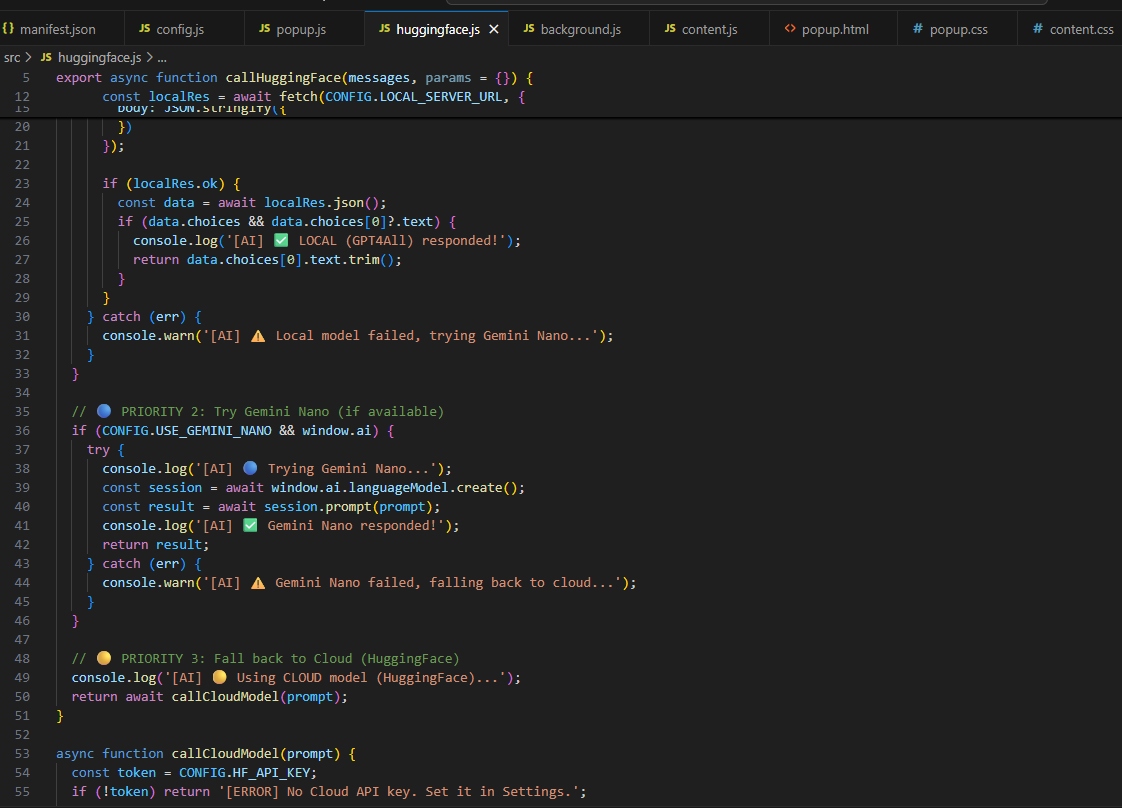Click 'return result;' on line 42
The width and height of the screenshot is (1122, 808).
(156, 545)
